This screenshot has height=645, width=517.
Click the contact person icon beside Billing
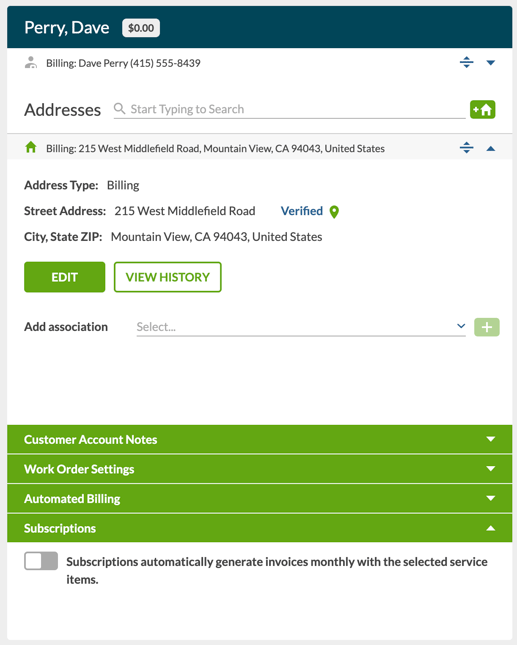31,63
